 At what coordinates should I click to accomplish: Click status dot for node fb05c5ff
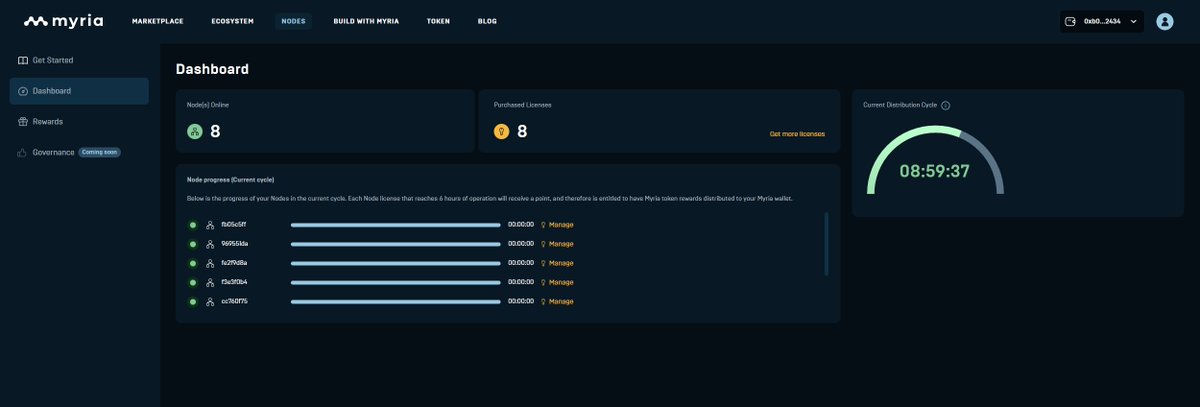[193, 225]
